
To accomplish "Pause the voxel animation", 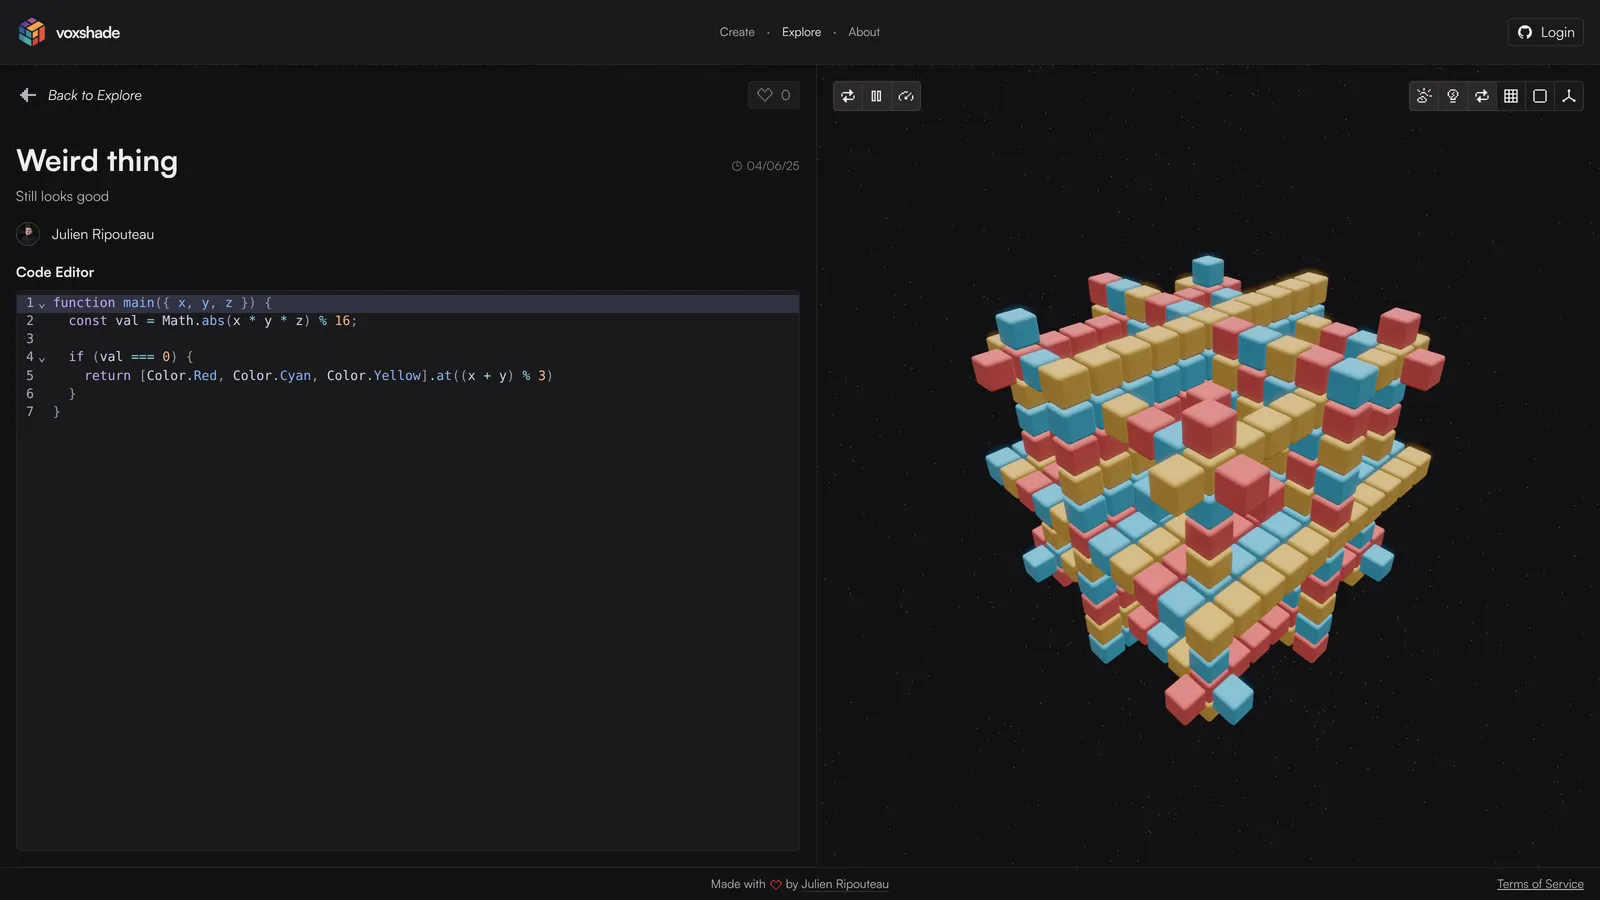I will pos(876,96).
